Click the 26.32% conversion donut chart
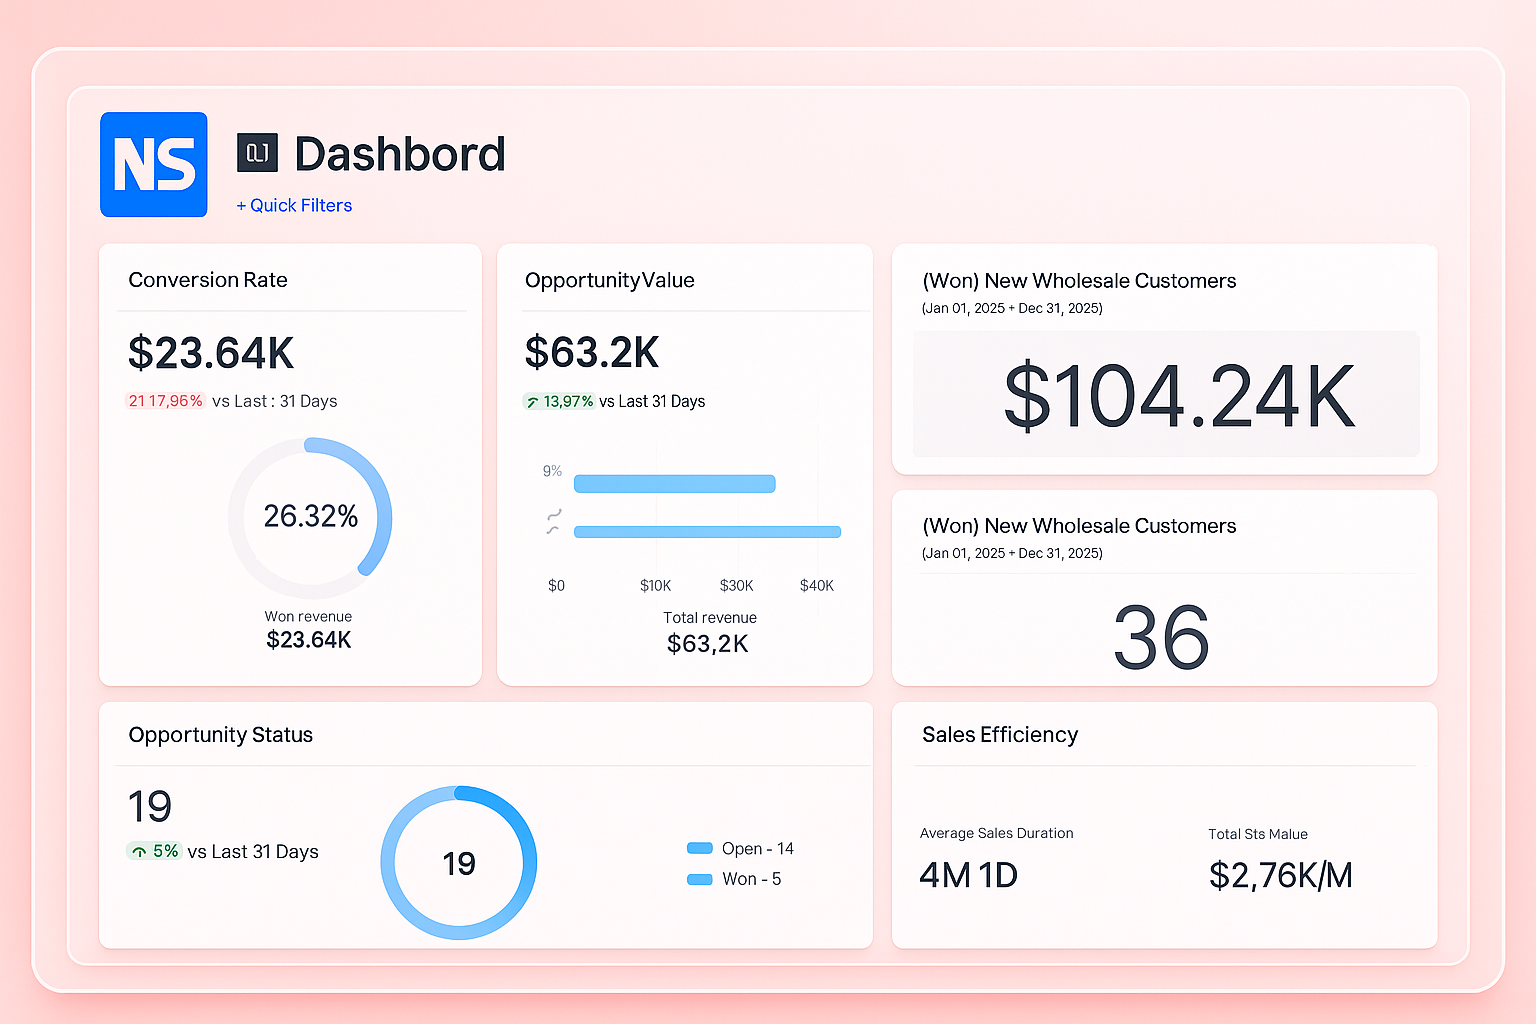 click(x=310, y=517)
